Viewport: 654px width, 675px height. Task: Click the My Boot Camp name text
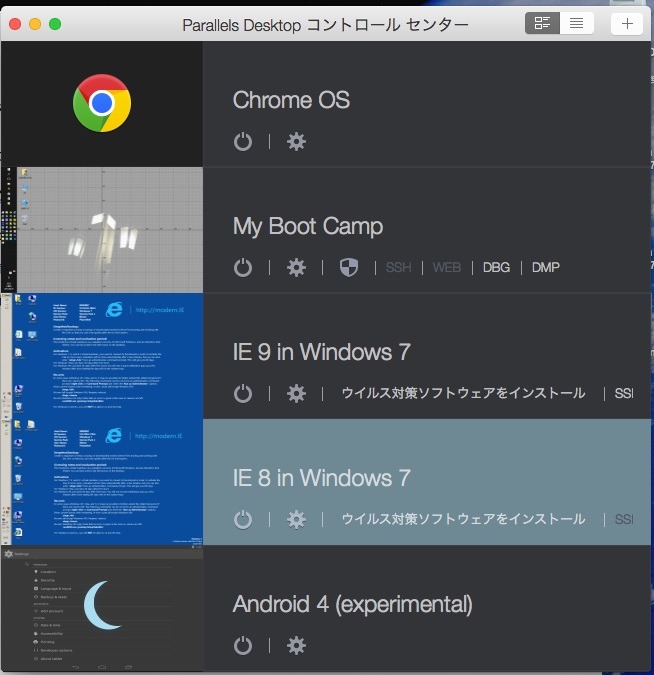tap(308, 226)
